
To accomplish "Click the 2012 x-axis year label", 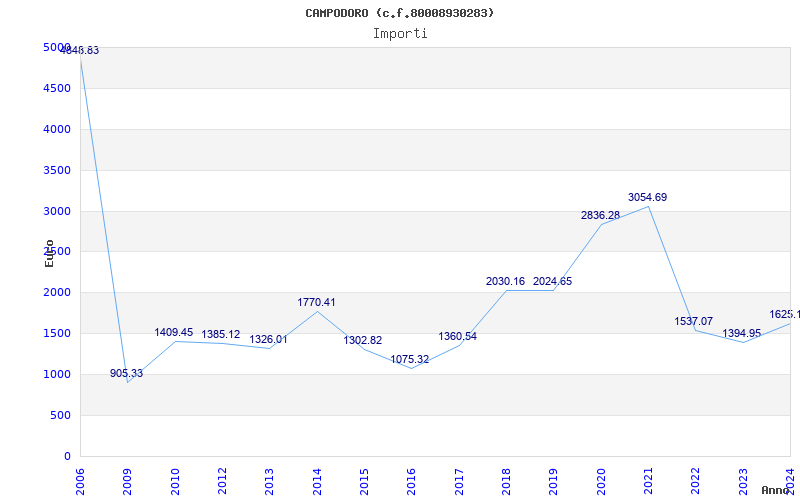I will pyautogui.click(x=222, y=481).
